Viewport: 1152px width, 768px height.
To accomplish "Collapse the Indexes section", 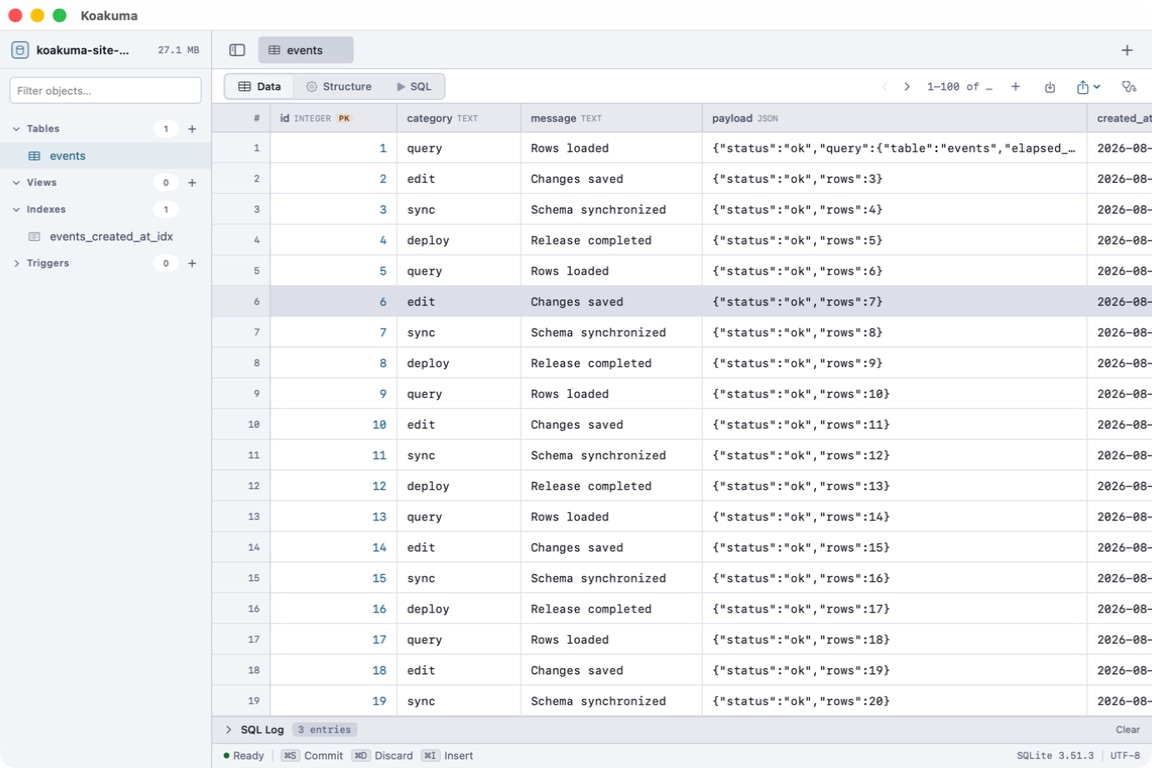I will [x=16, y=209].
